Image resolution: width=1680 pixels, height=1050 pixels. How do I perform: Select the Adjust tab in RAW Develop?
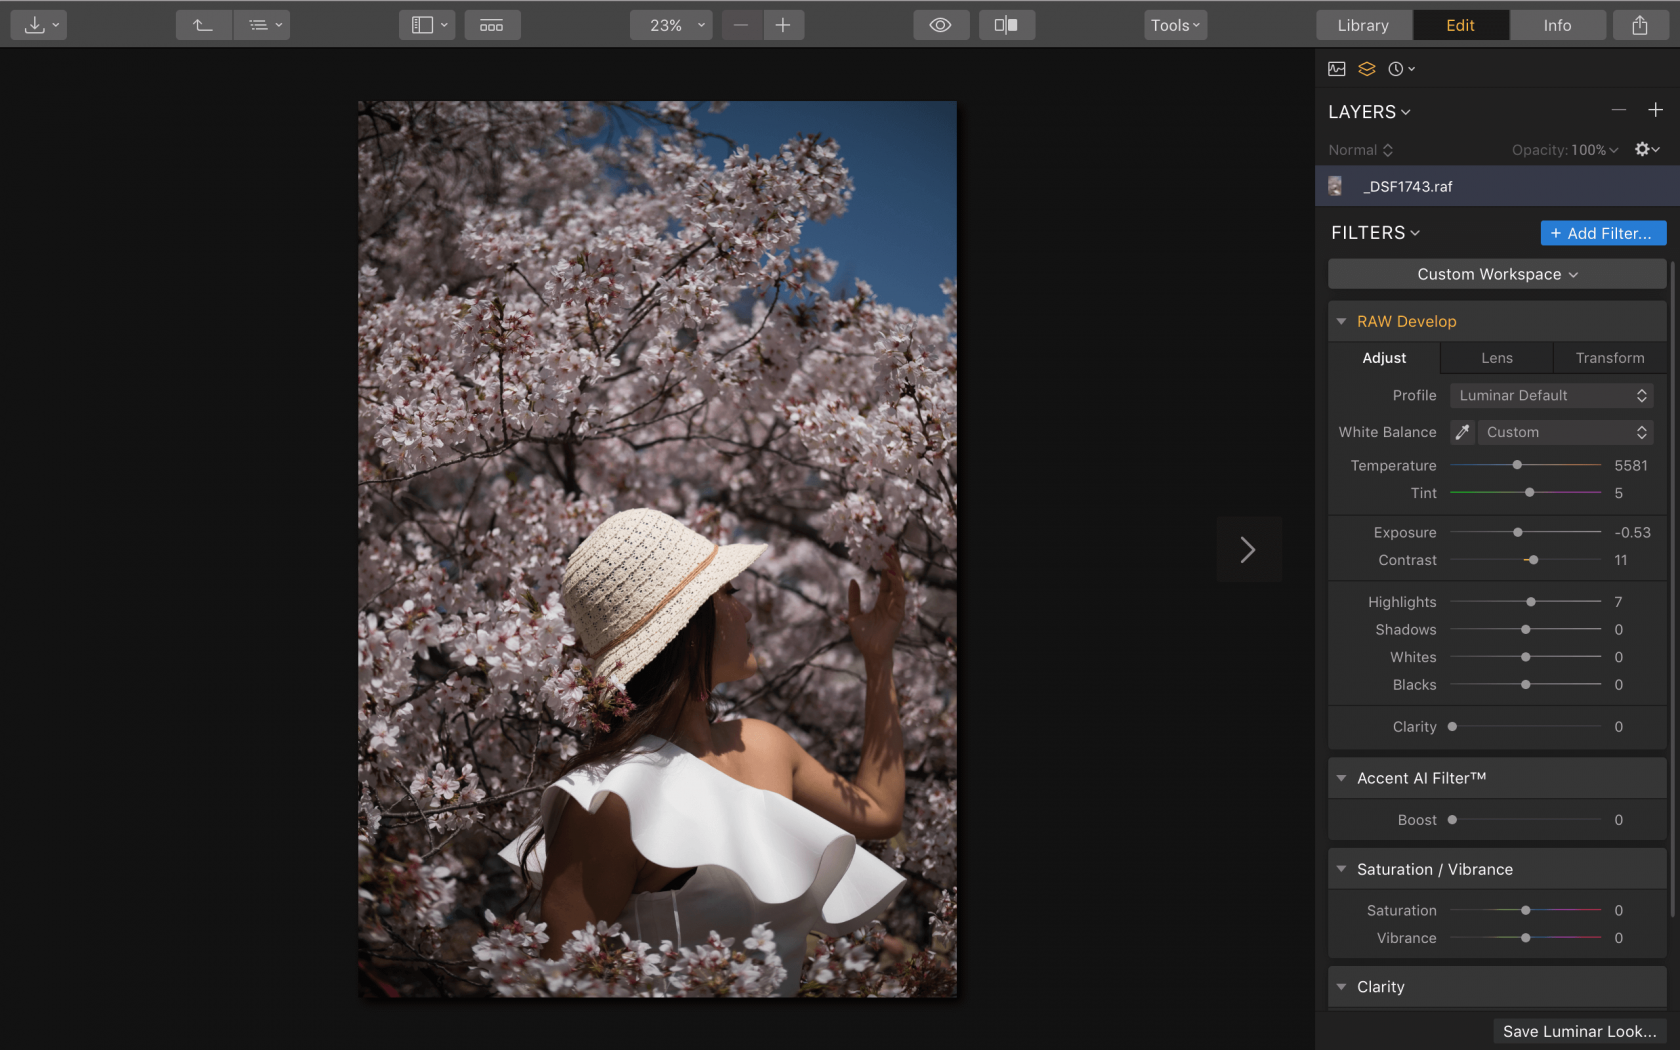(1384, 358)
